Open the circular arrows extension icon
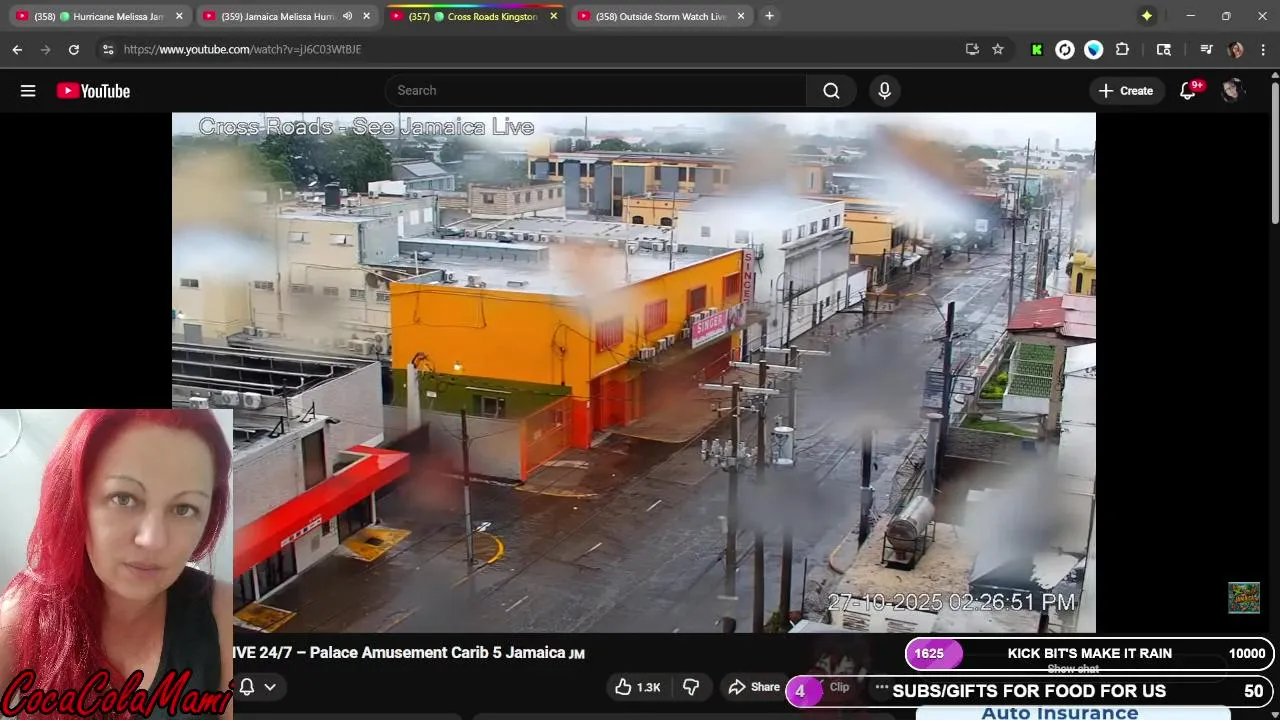 1065,49
